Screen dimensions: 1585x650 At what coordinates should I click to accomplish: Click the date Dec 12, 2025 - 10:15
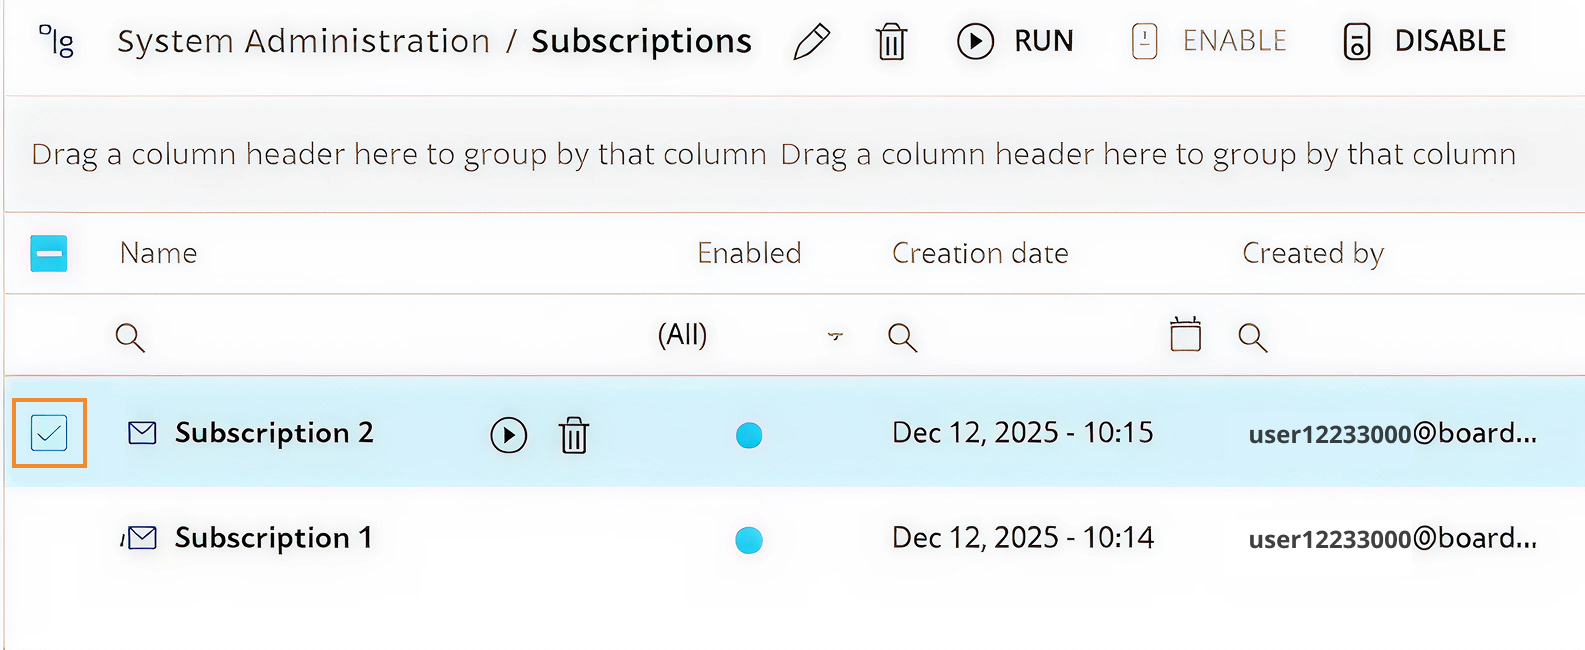point(1023,433)
